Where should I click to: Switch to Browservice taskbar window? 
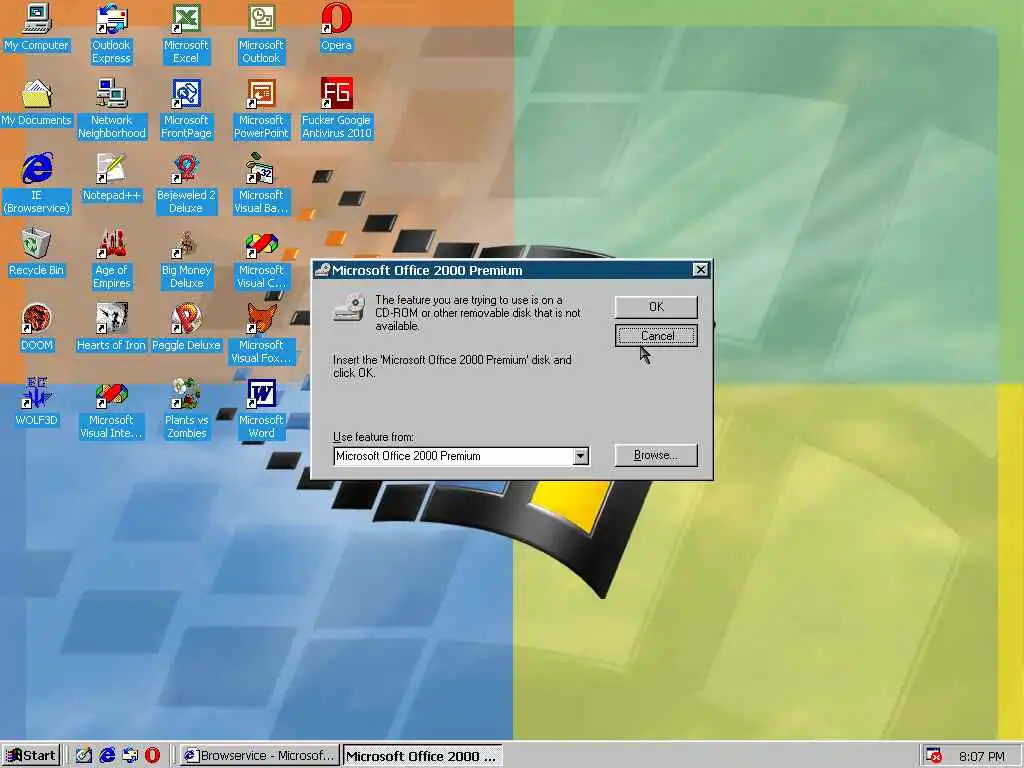[x=260, y=756]
